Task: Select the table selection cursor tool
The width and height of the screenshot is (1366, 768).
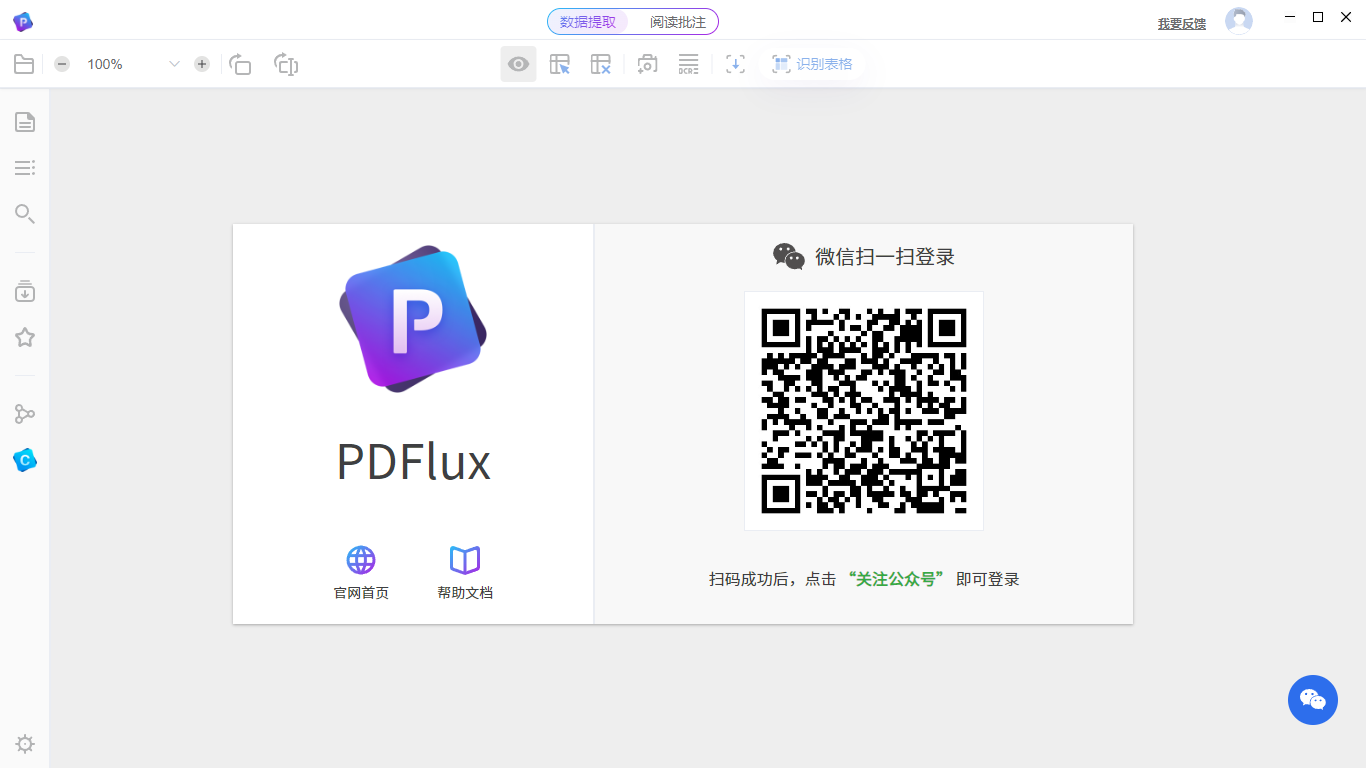Action: tap(560, 64)
